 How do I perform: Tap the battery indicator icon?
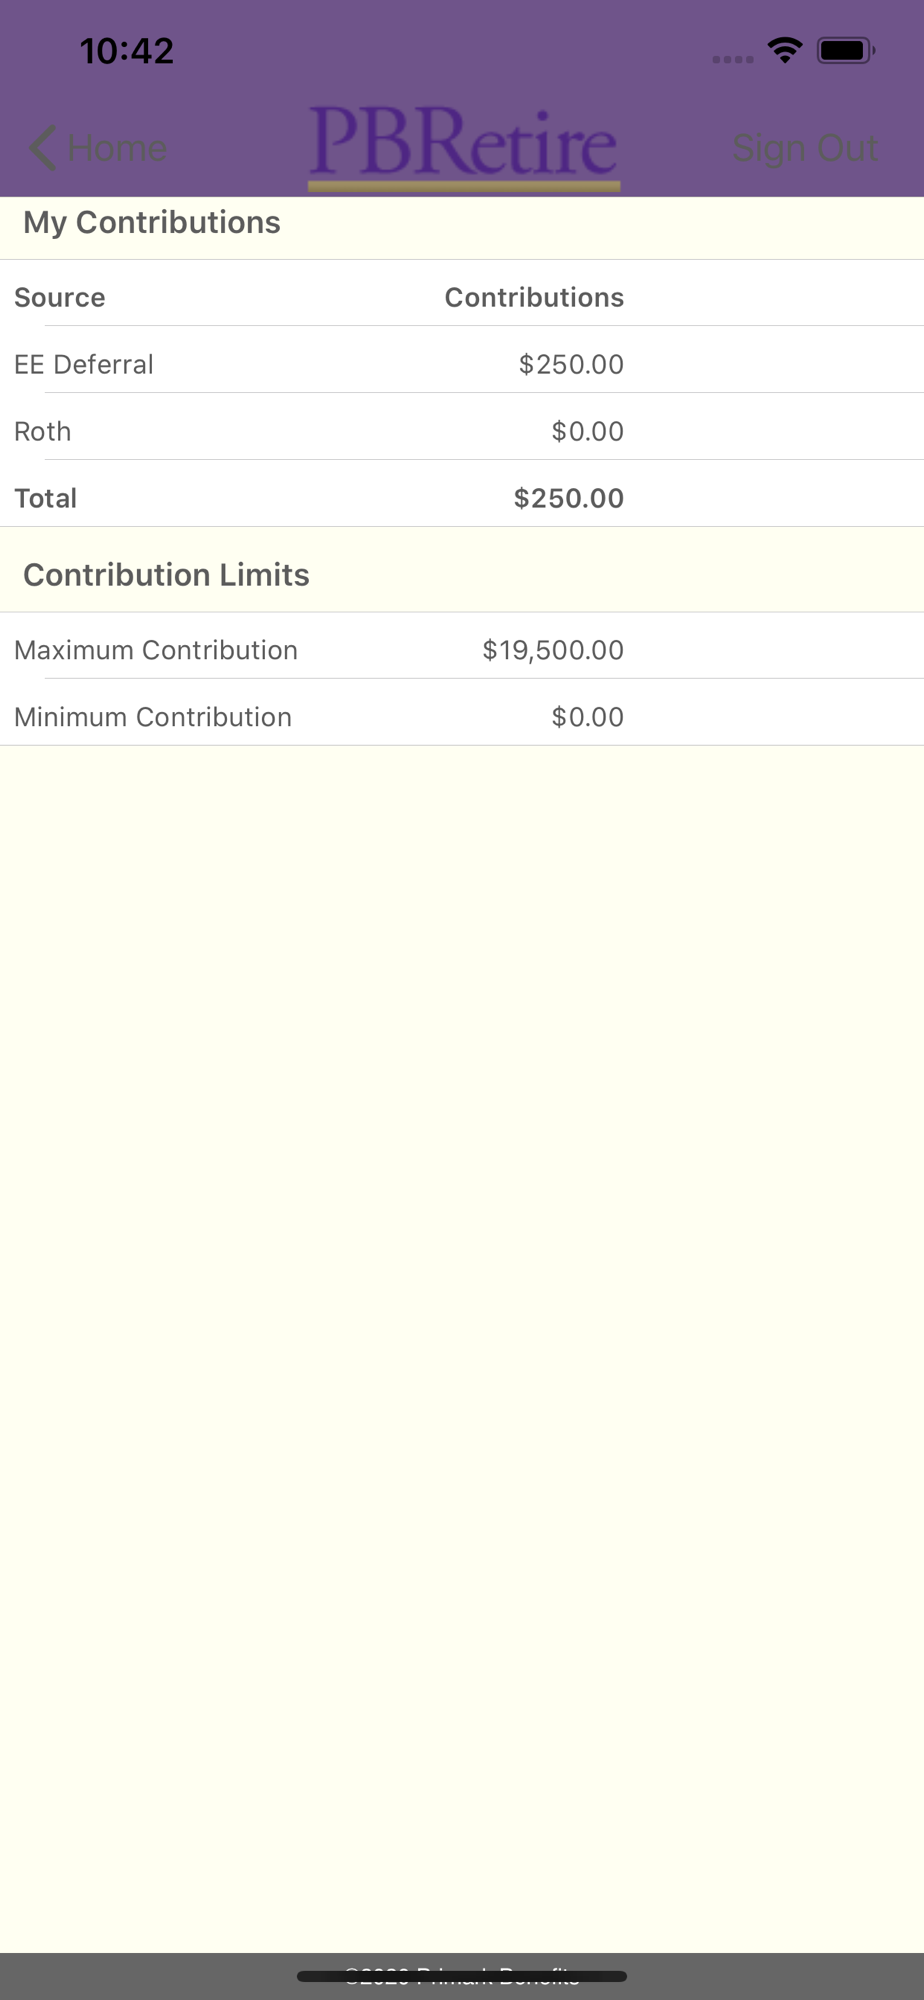[846, 50]
